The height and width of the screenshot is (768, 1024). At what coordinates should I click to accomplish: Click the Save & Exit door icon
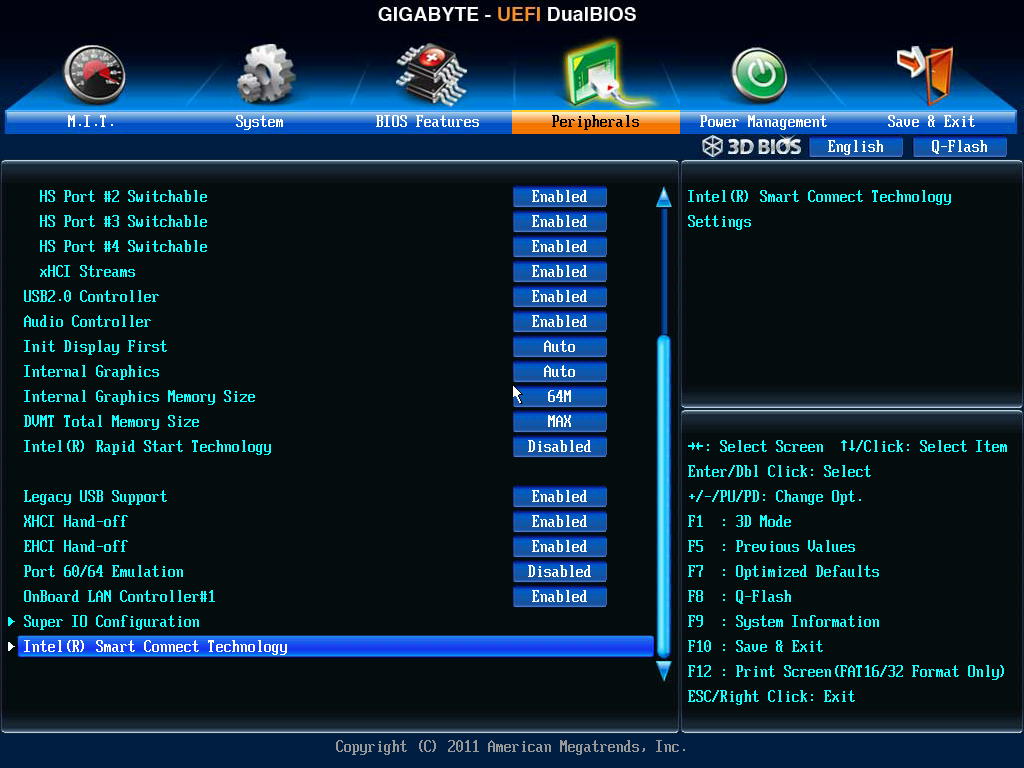[926, 74]
